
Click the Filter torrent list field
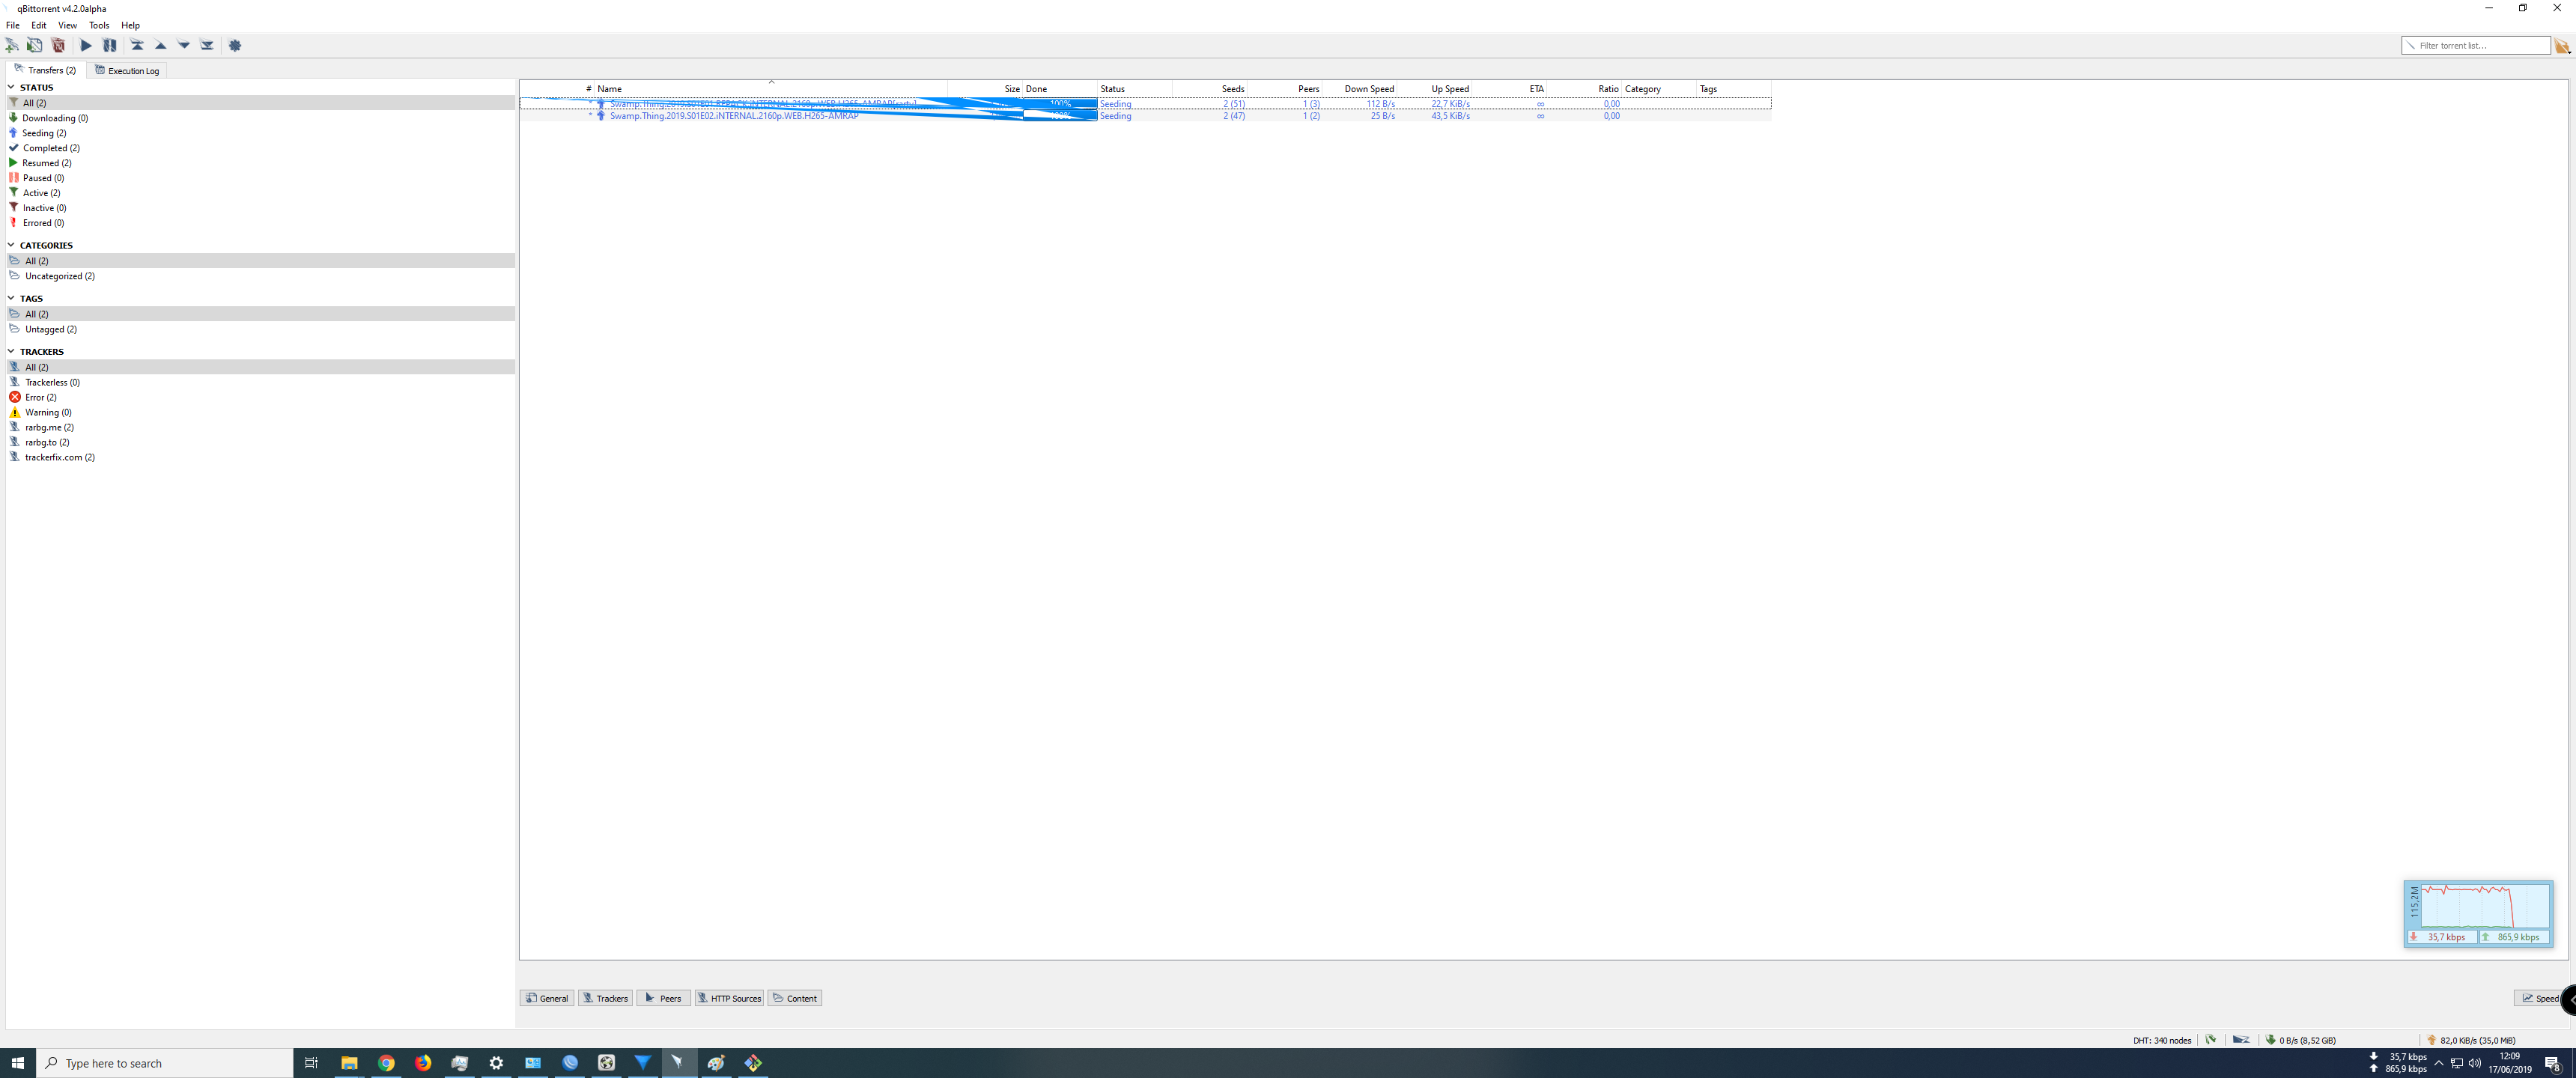2476,45
